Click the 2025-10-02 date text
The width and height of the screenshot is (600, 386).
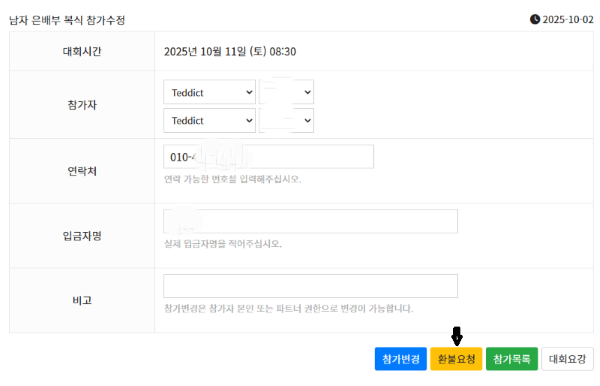(x=568, y=20)
